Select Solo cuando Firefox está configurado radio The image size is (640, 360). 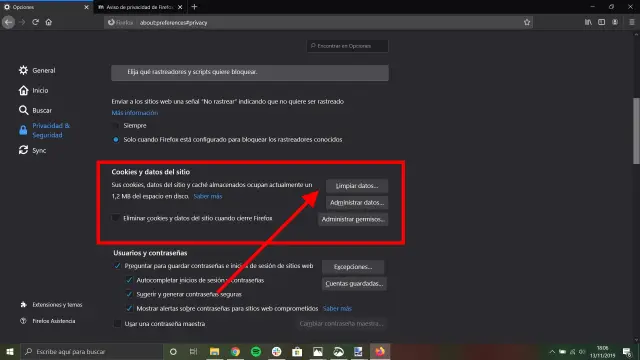(x=116, y=140)
